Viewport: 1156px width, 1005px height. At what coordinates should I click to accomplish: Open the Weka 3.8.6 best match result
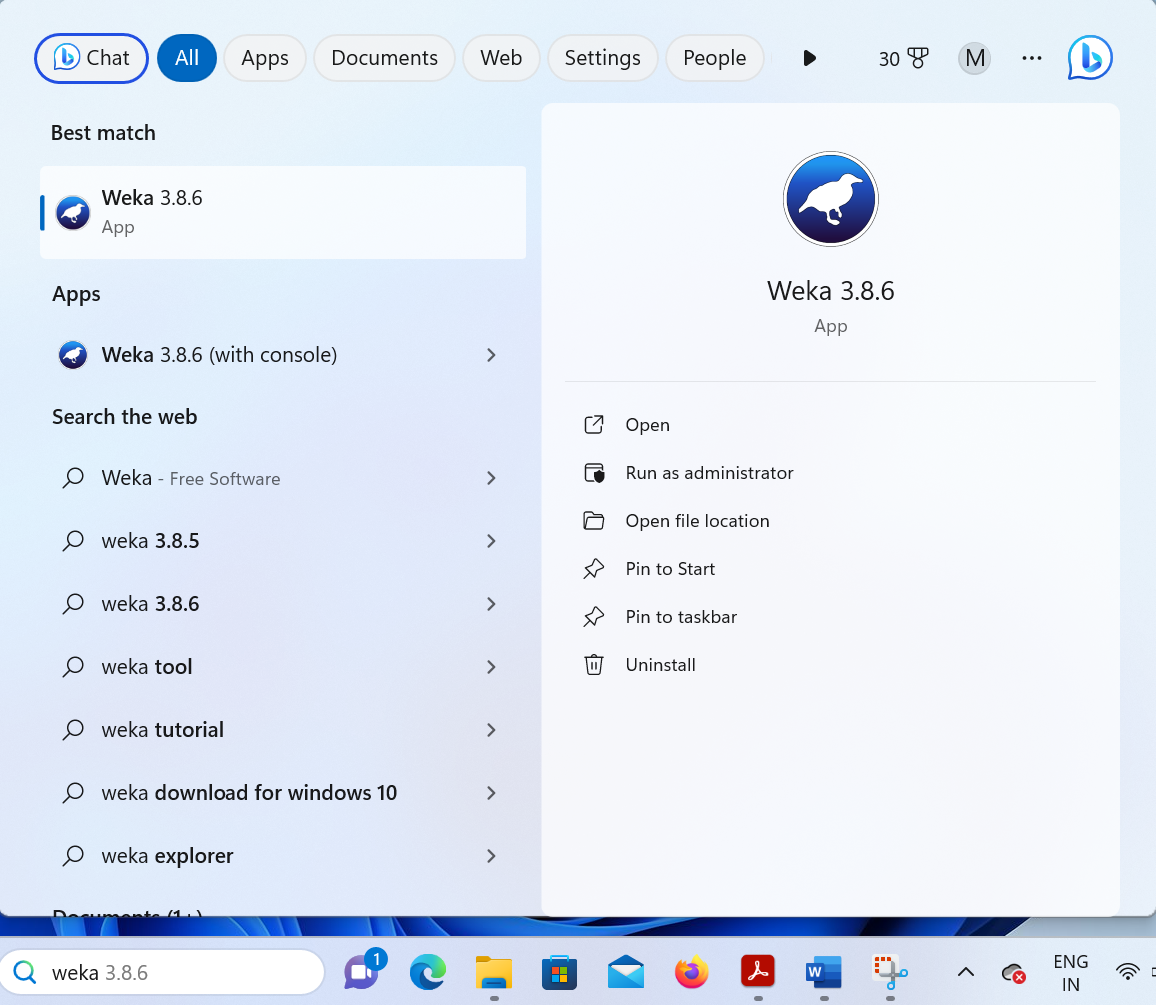[283, 212]
